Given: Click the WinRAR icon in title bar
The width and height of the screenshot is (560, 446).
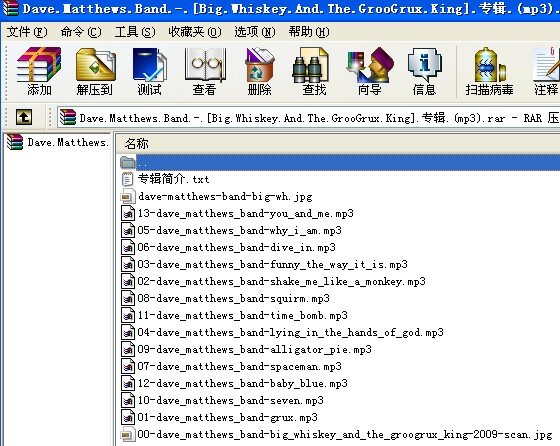Looking at the screenshot, I should [x=11, y=8].
